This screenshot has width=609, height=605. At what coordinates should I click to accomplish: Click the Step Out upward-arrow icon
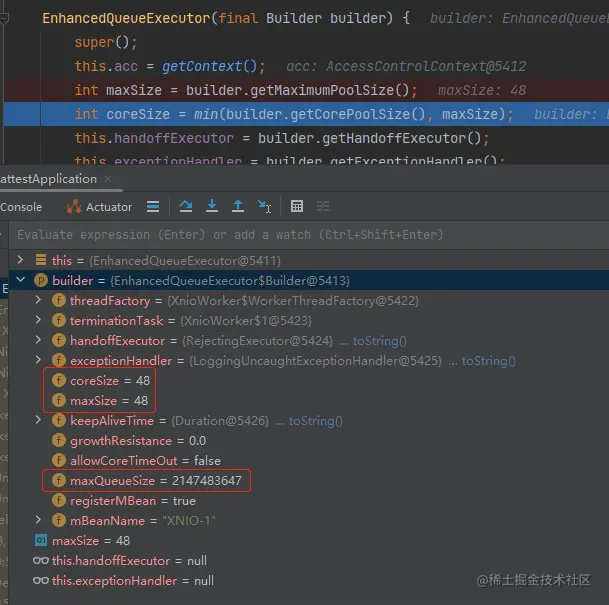point(238,206)
